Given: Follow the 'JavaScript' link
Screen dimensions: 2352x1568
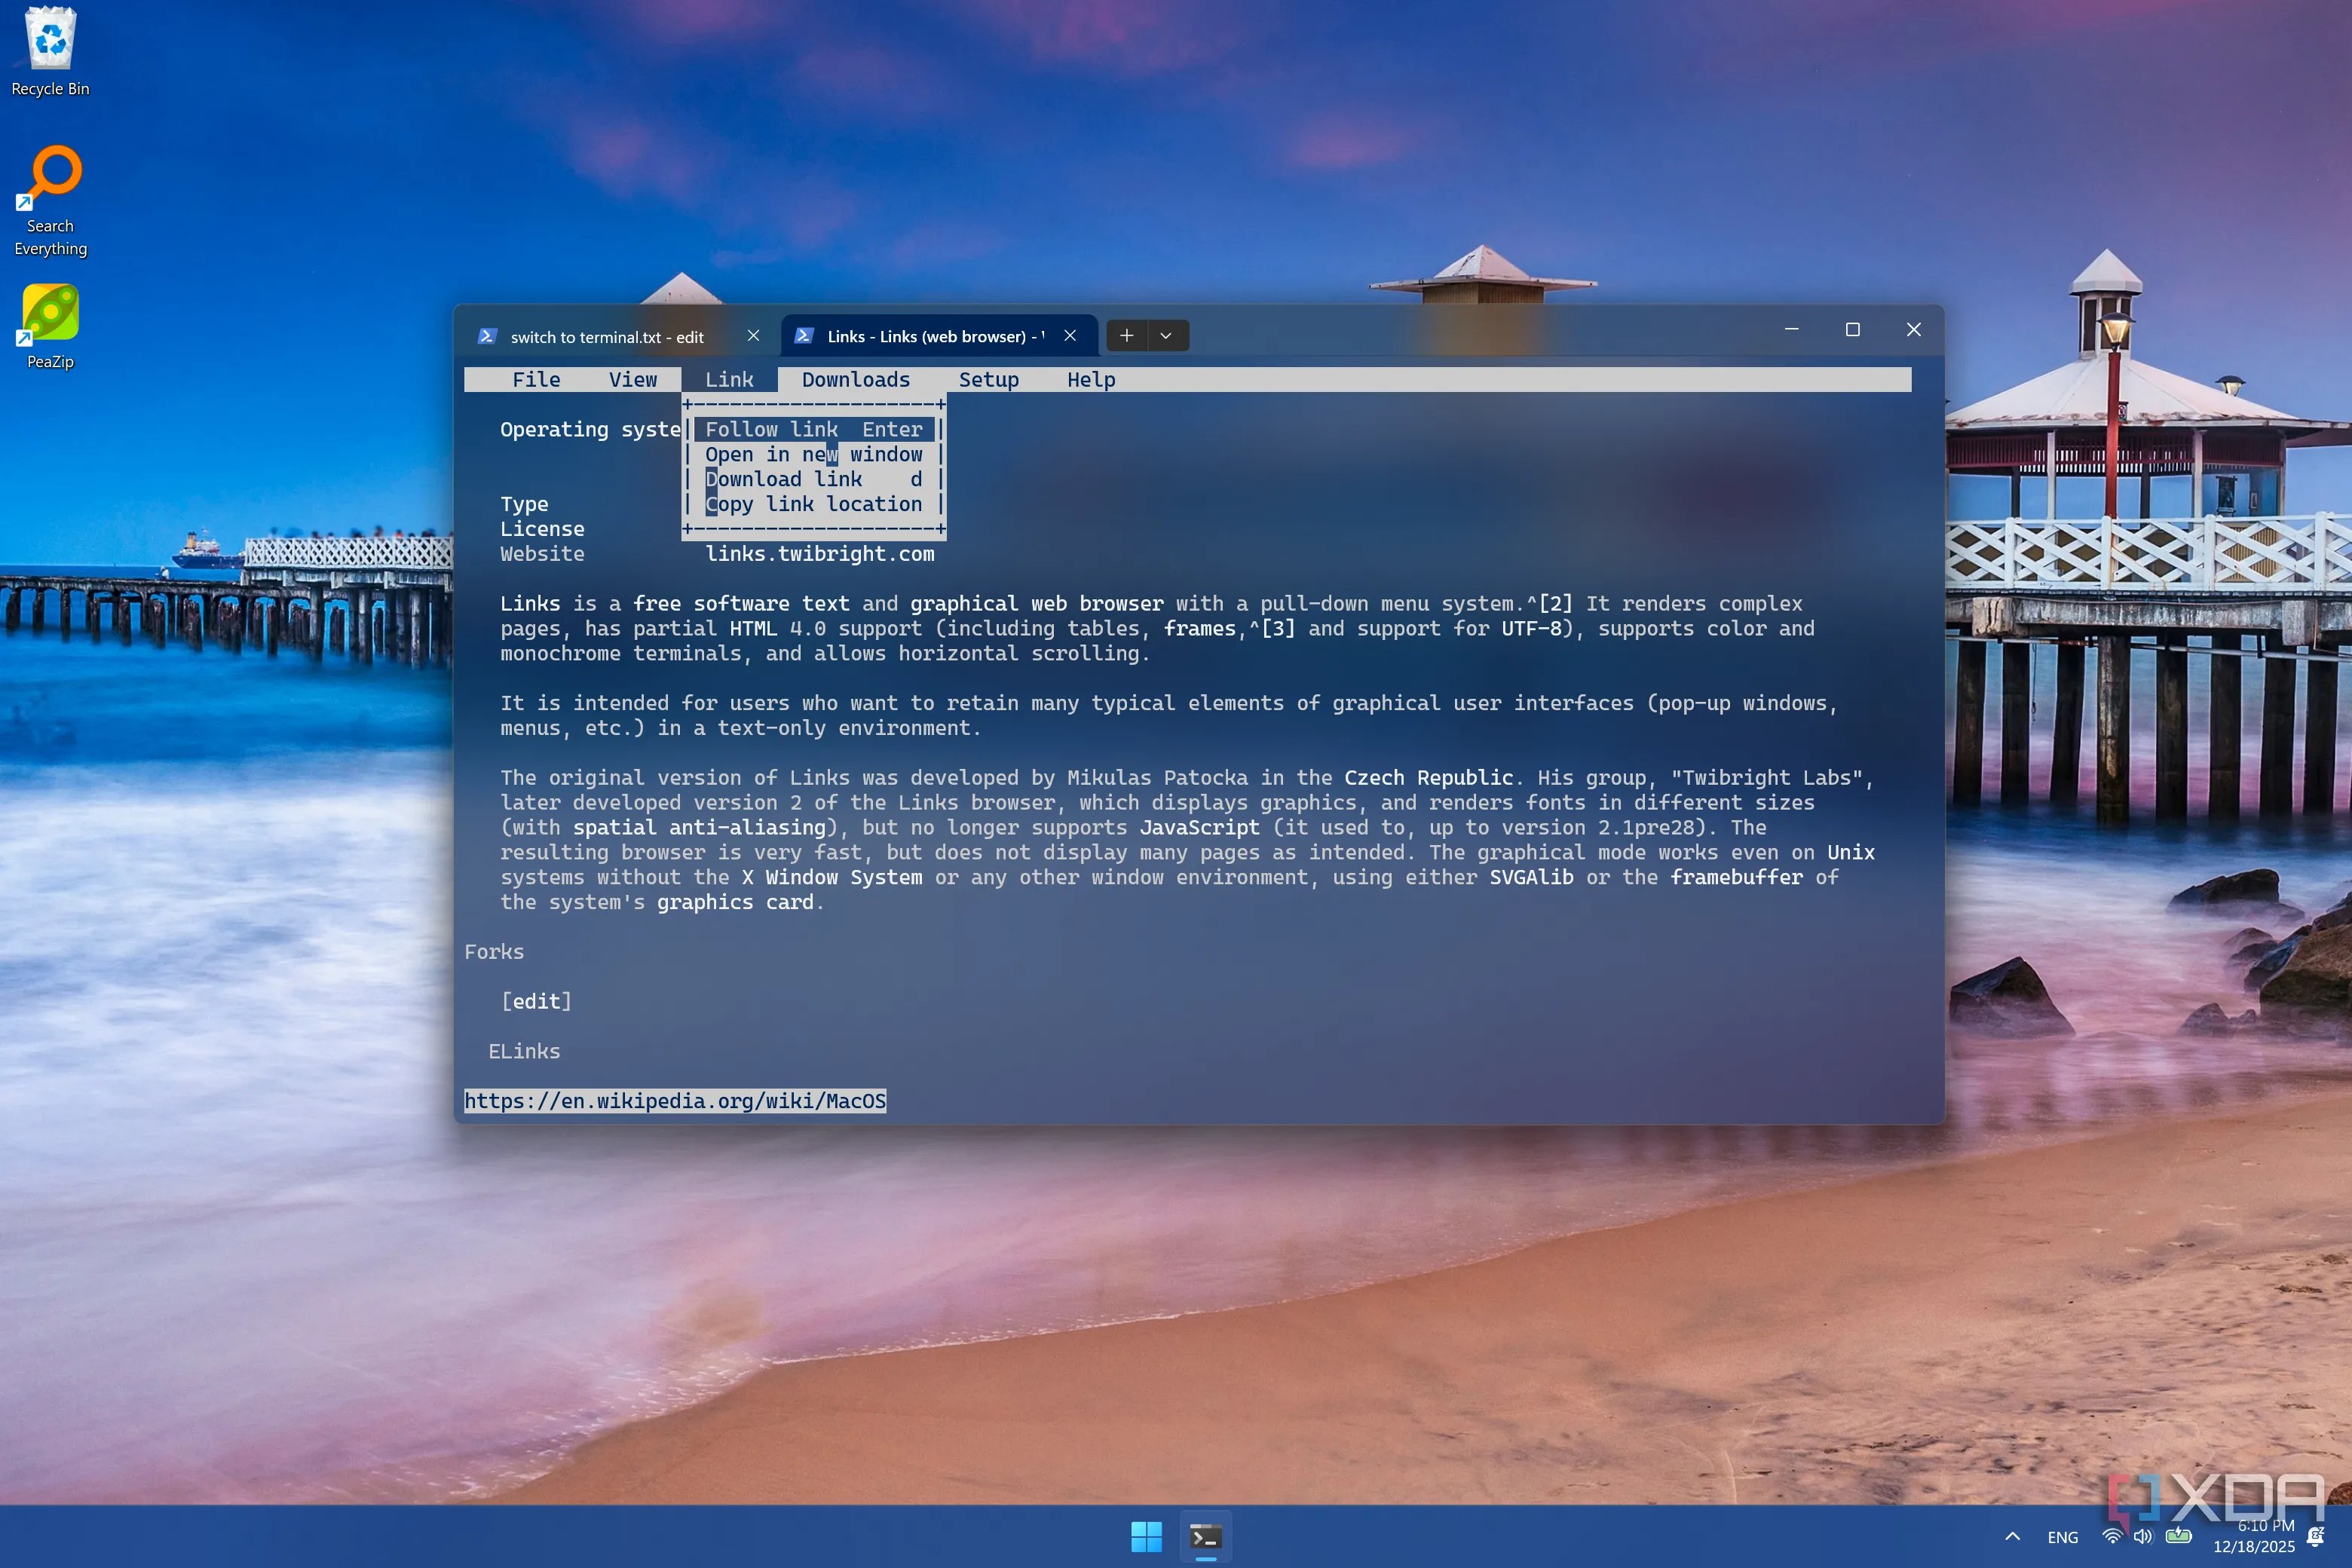Looking at the screenshot, I should click(1200, 828).
